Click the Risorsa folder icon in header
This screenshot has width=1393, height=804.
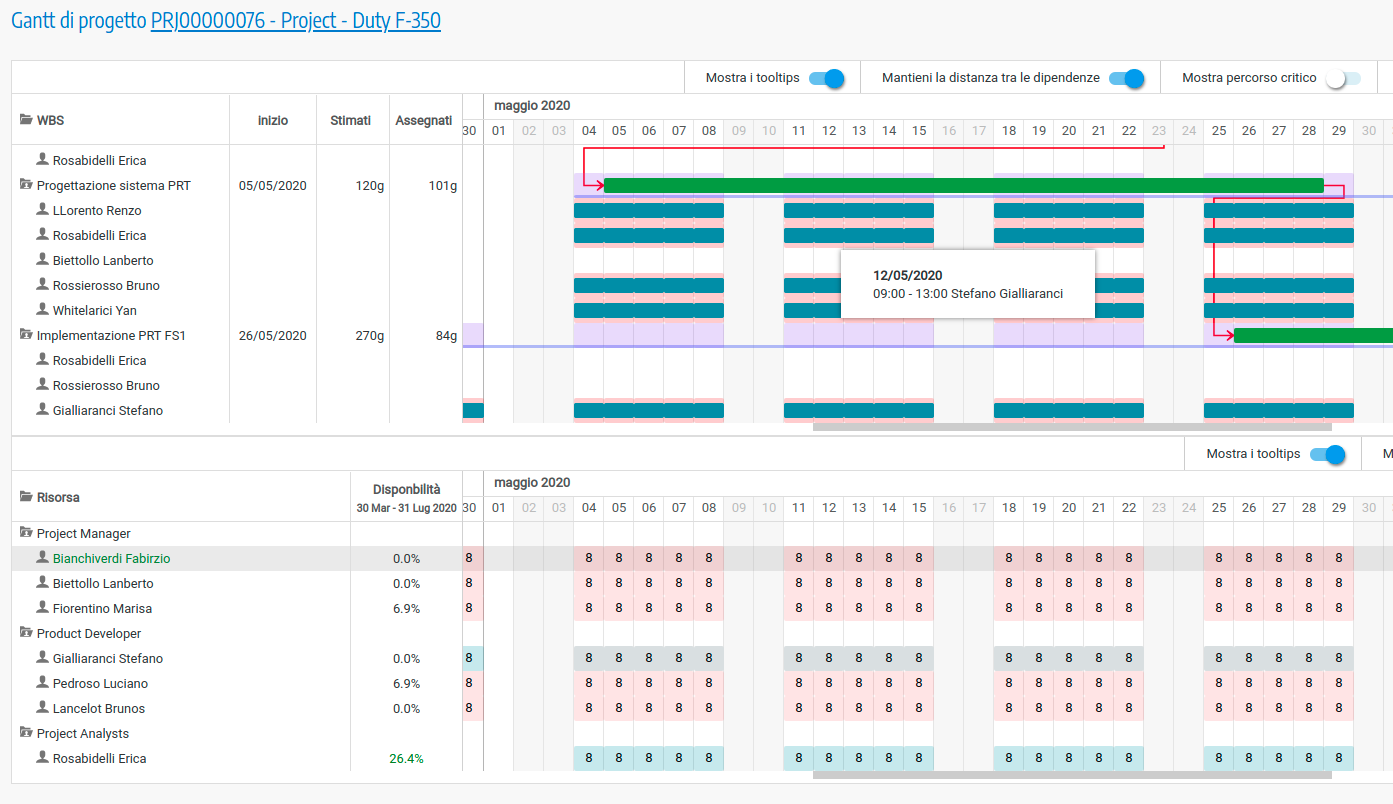click(26, 497)
